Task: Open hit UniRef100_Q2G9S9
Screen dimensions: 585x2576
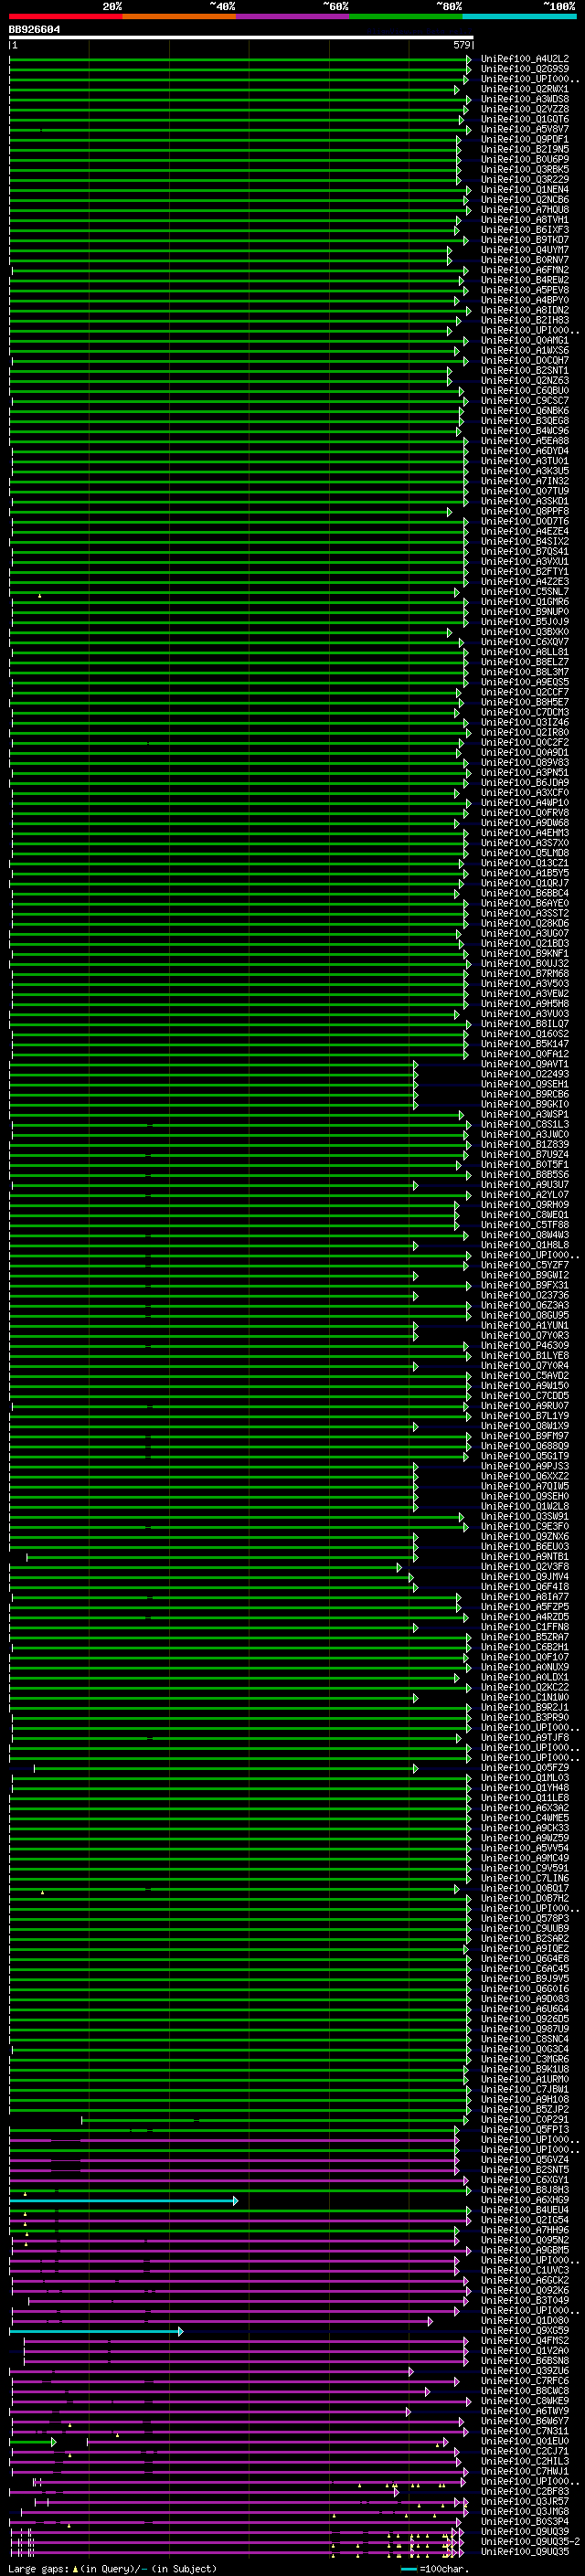Action: [x=525, y=69]
